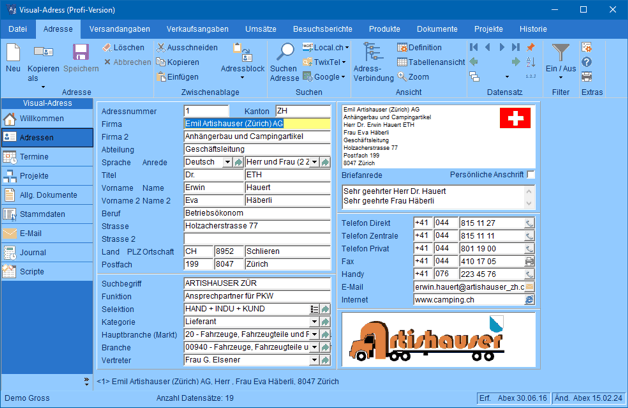628x408 pixels.
Task: Click the mail icon next to E-Mail field
Action: tap(529, 287)
